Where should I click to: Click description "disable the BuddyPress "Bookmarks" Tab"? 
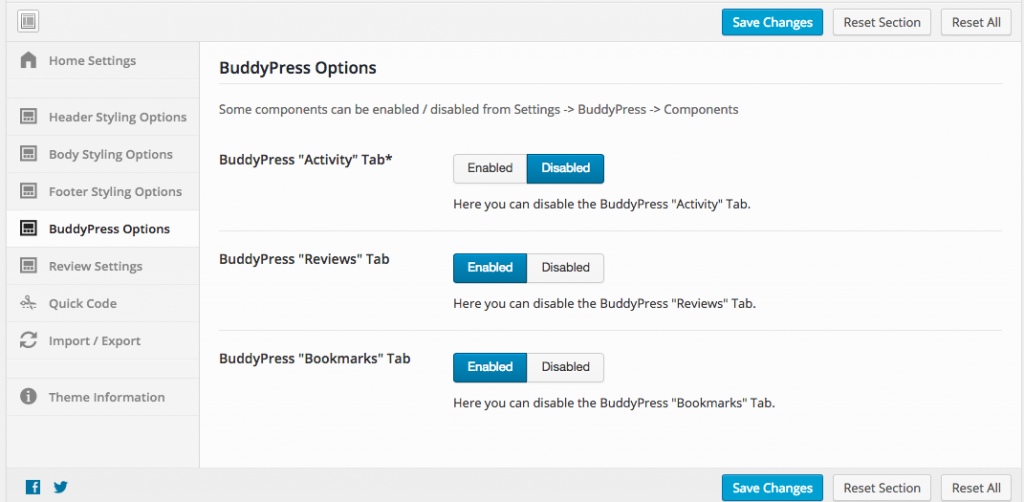[614, 403]
